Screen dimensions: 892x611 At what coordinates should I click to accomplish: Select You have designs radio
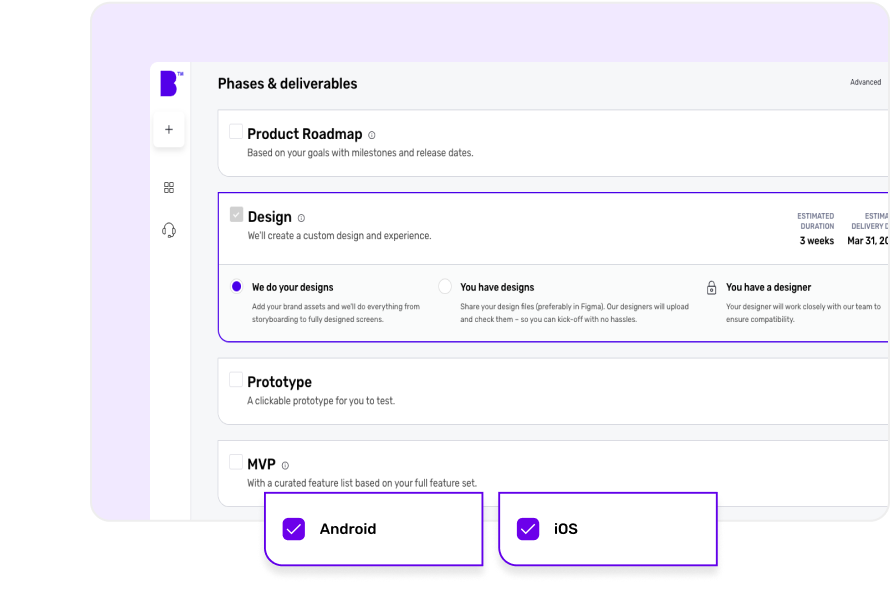pyautogui.click(x=445, y=286)
